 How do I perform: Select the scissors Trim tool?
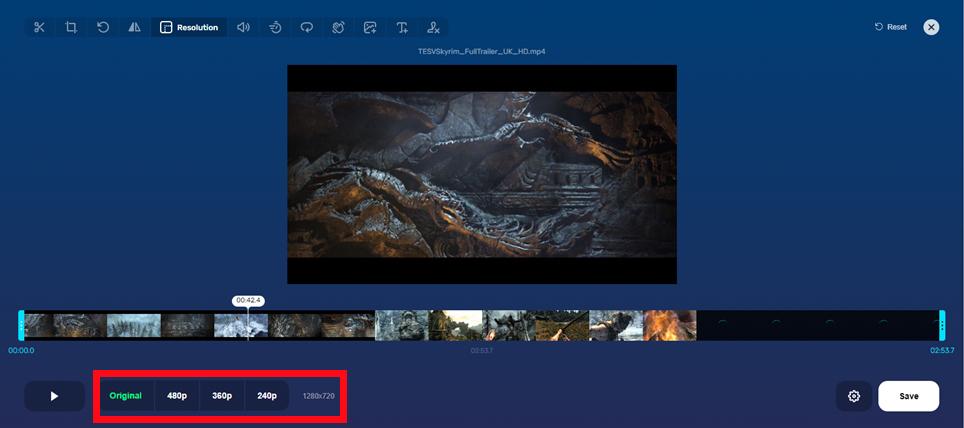[x=39, y=27]
